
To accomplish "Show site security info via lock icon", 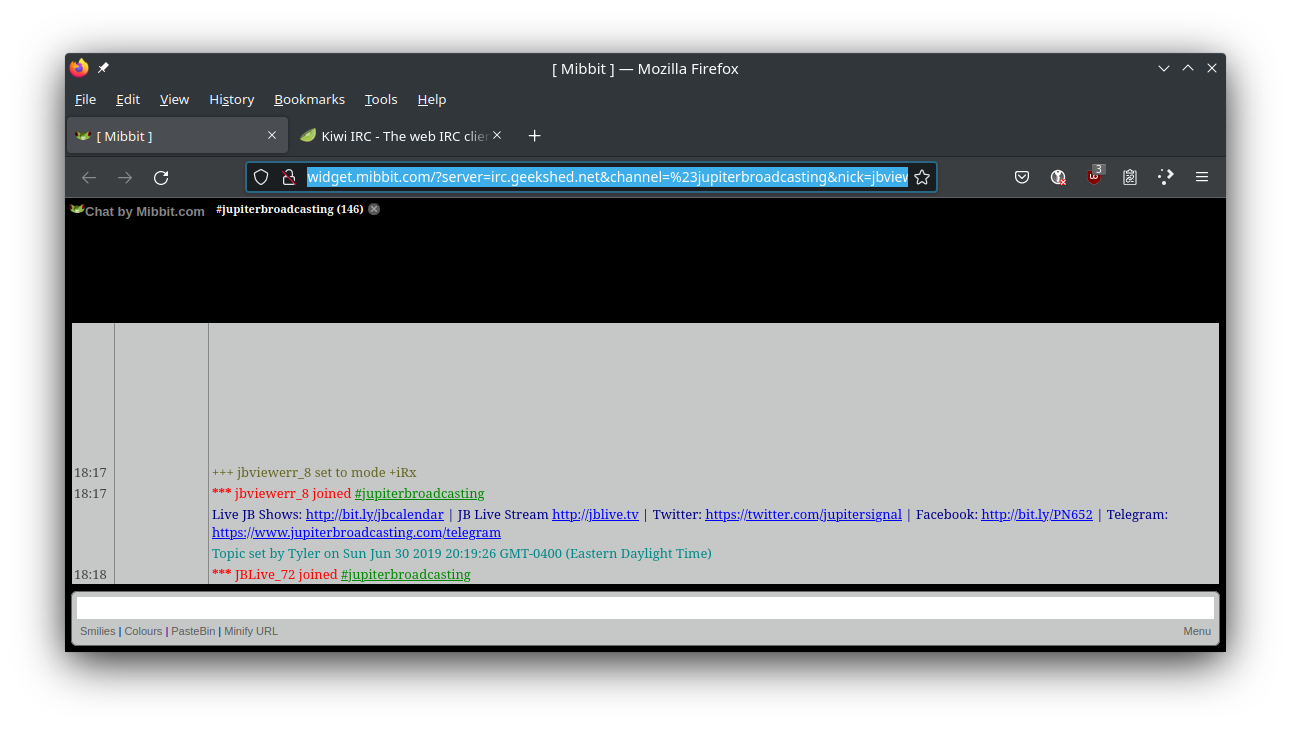I will pyautogui.click(x=288, y=177).
